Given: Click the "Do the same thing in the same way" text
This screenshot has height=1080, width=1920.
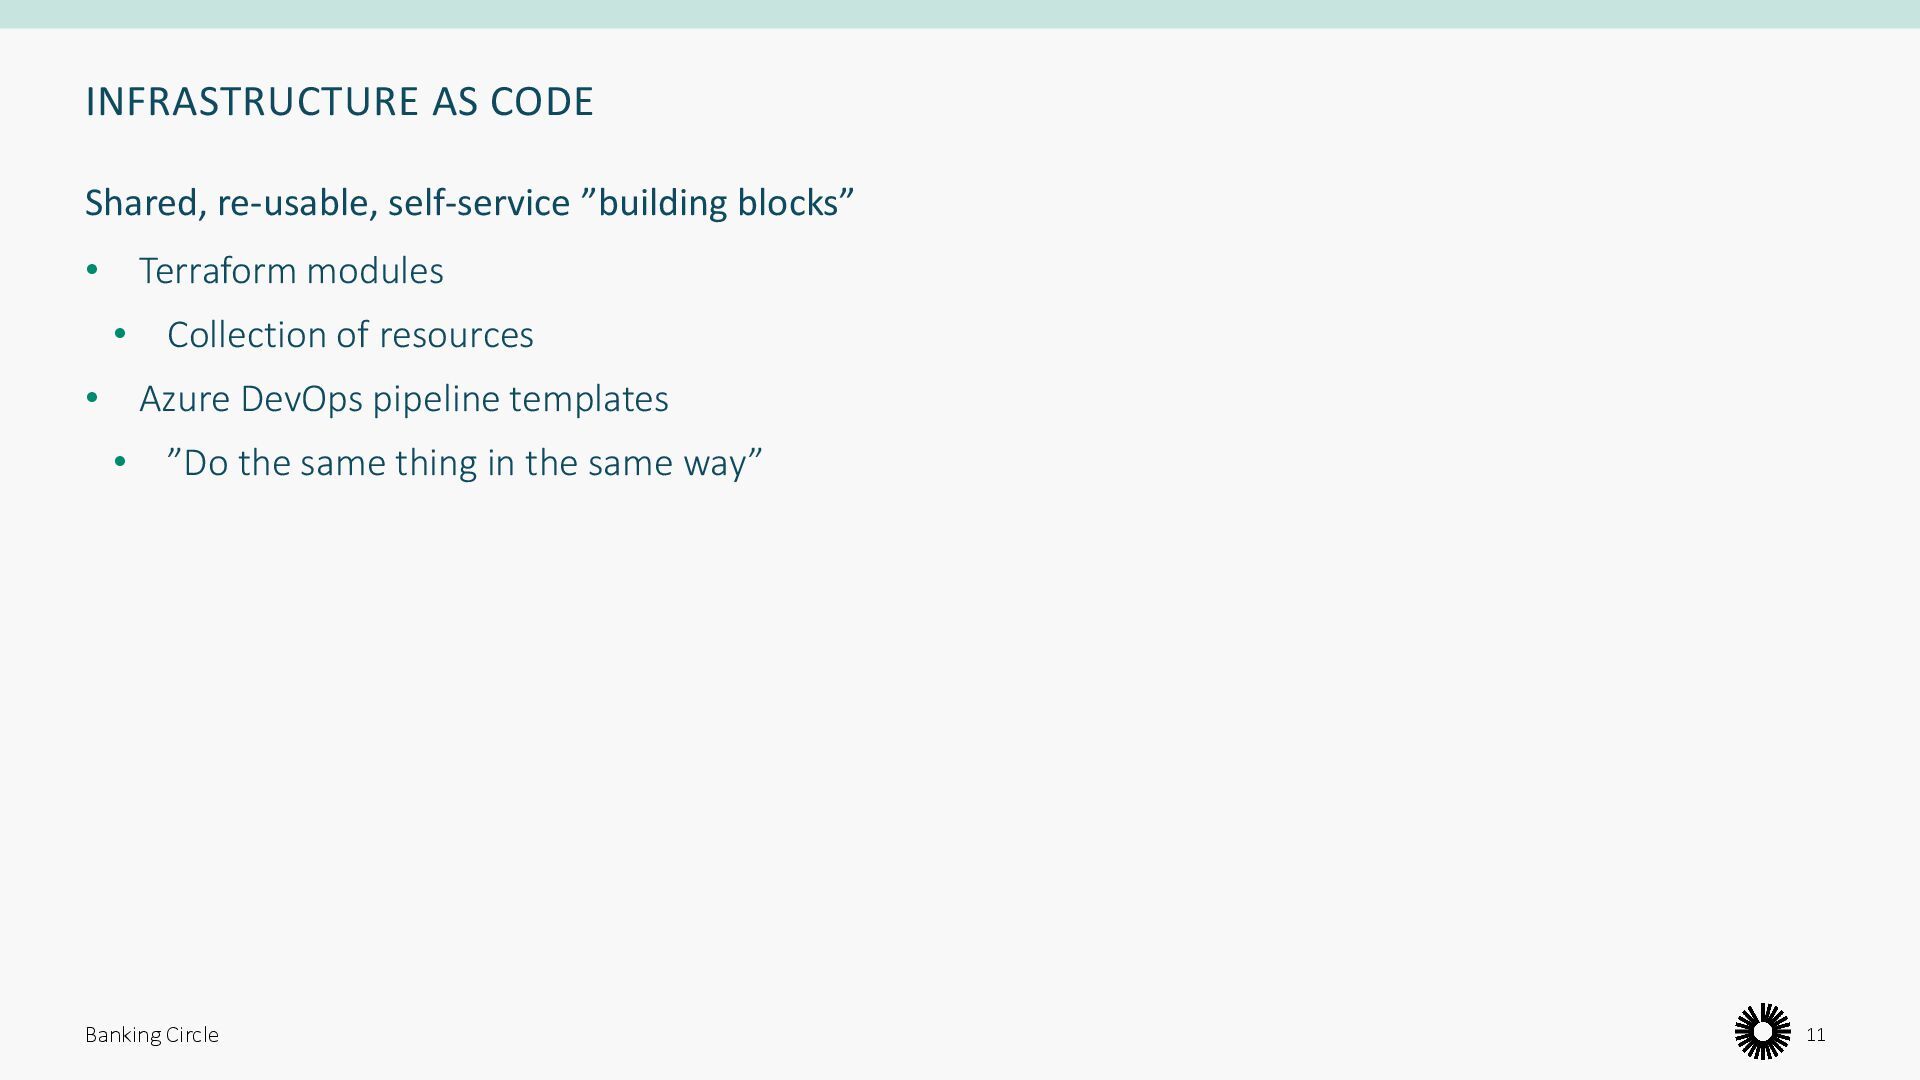Looking at the screenshot, I should tap(464, 462).
